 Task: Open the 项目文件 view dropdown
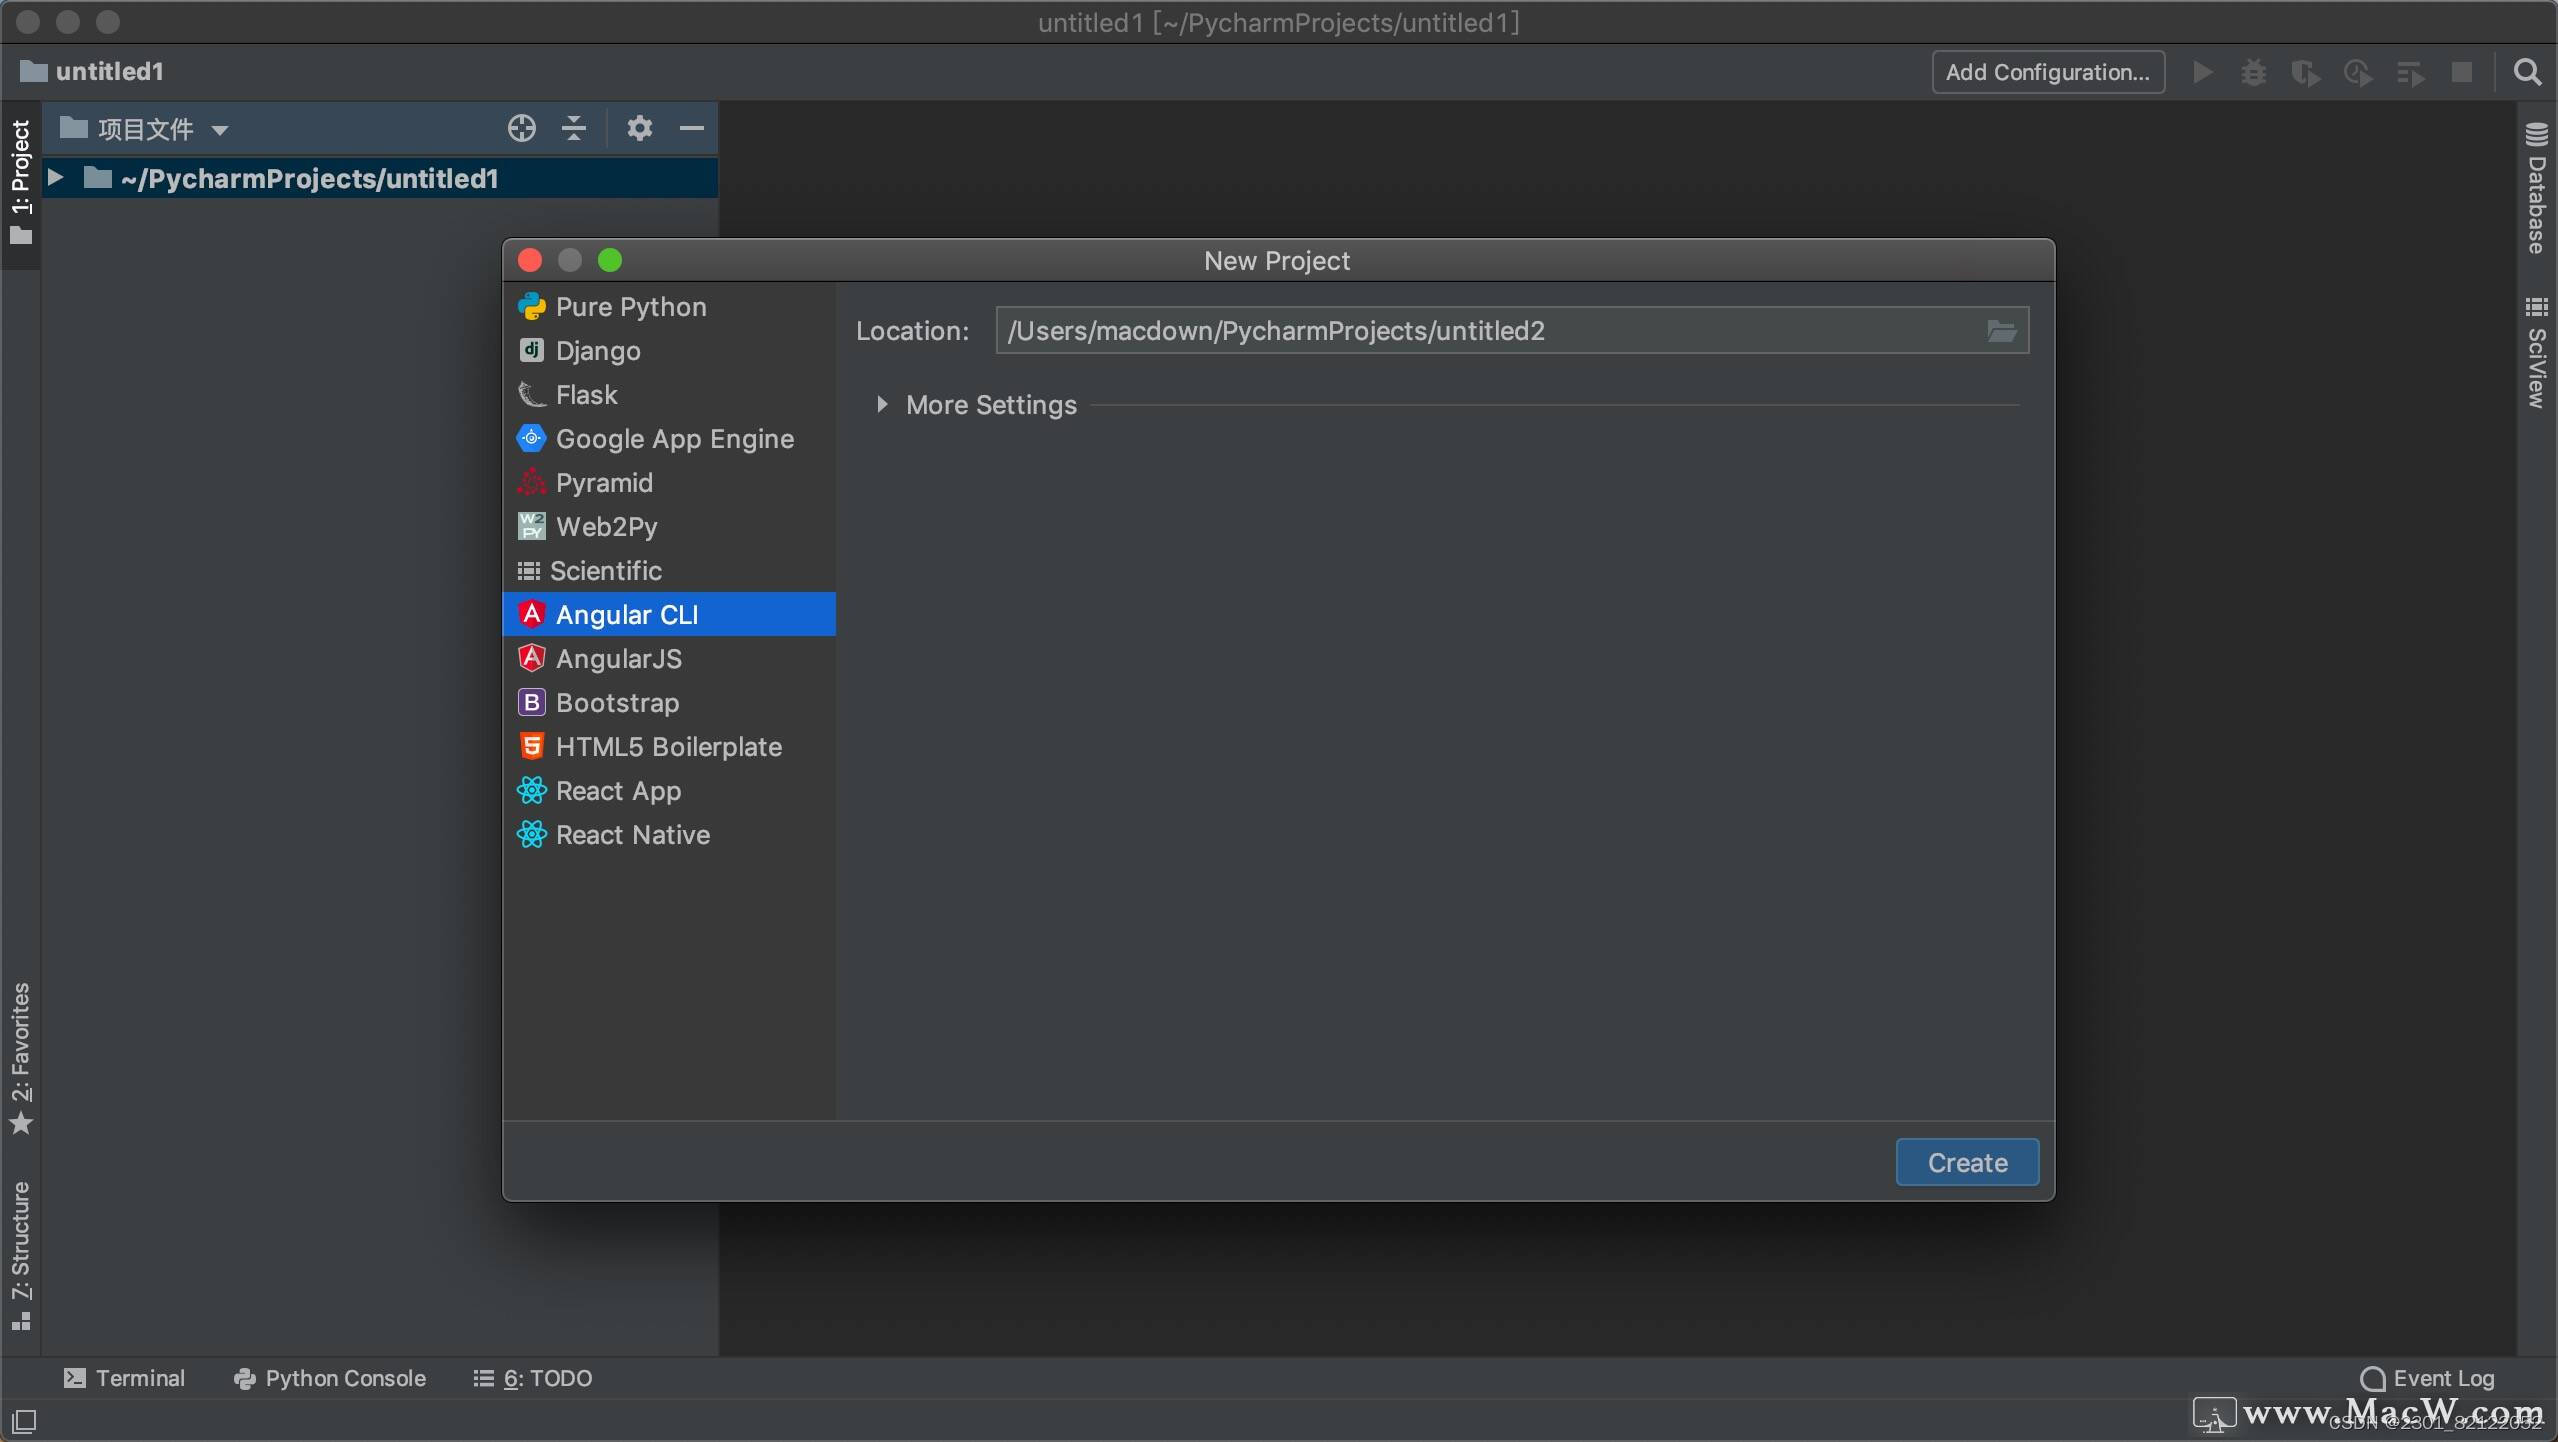click(x=220, y=128)
